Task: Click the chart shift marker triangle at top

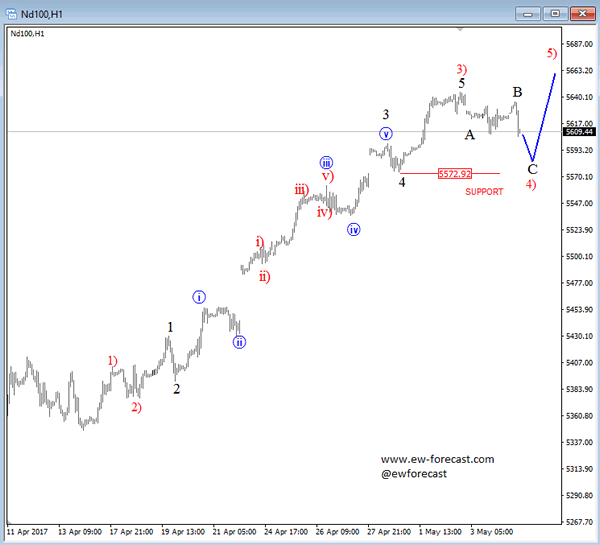Action: point(460,29)
